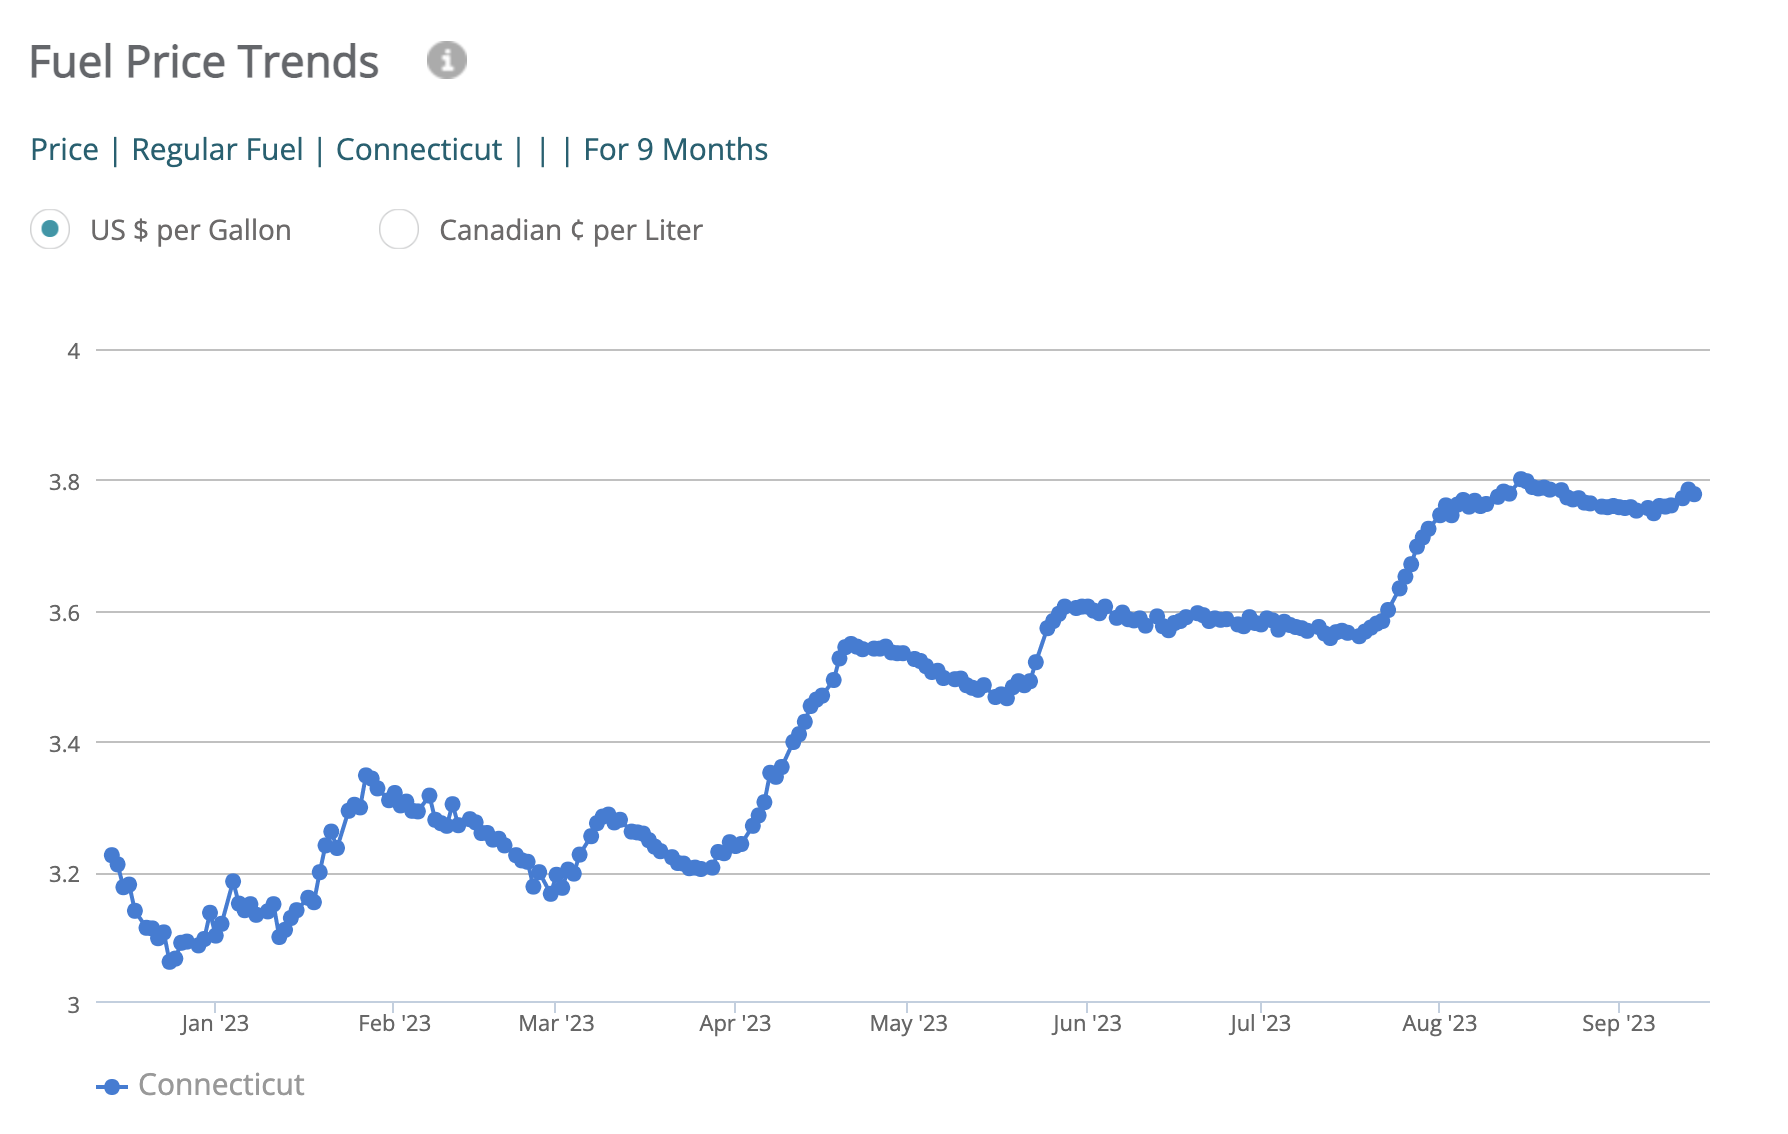This screenshot has width=1788, height=1134.
Task: Toggle the Connecticut series in the legend
Action: point(221,1085)
